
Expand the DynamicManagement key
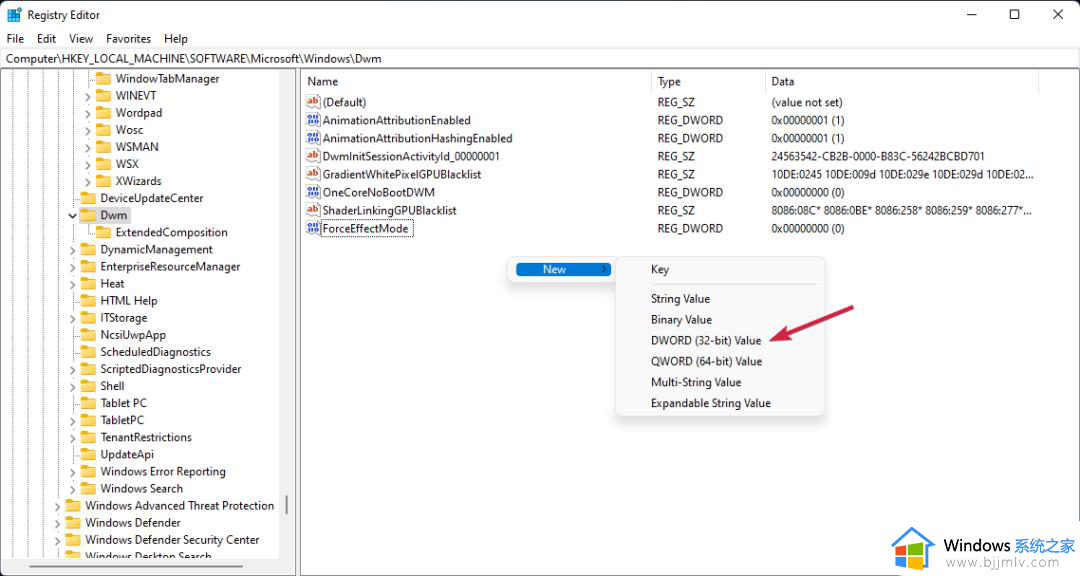pos(72,250)
